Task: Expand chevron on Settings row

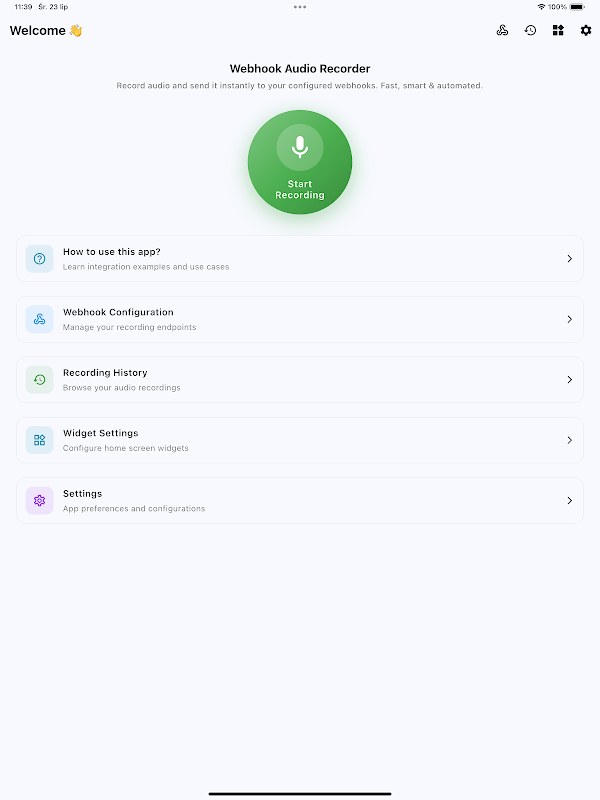Action: click(570, 501)
